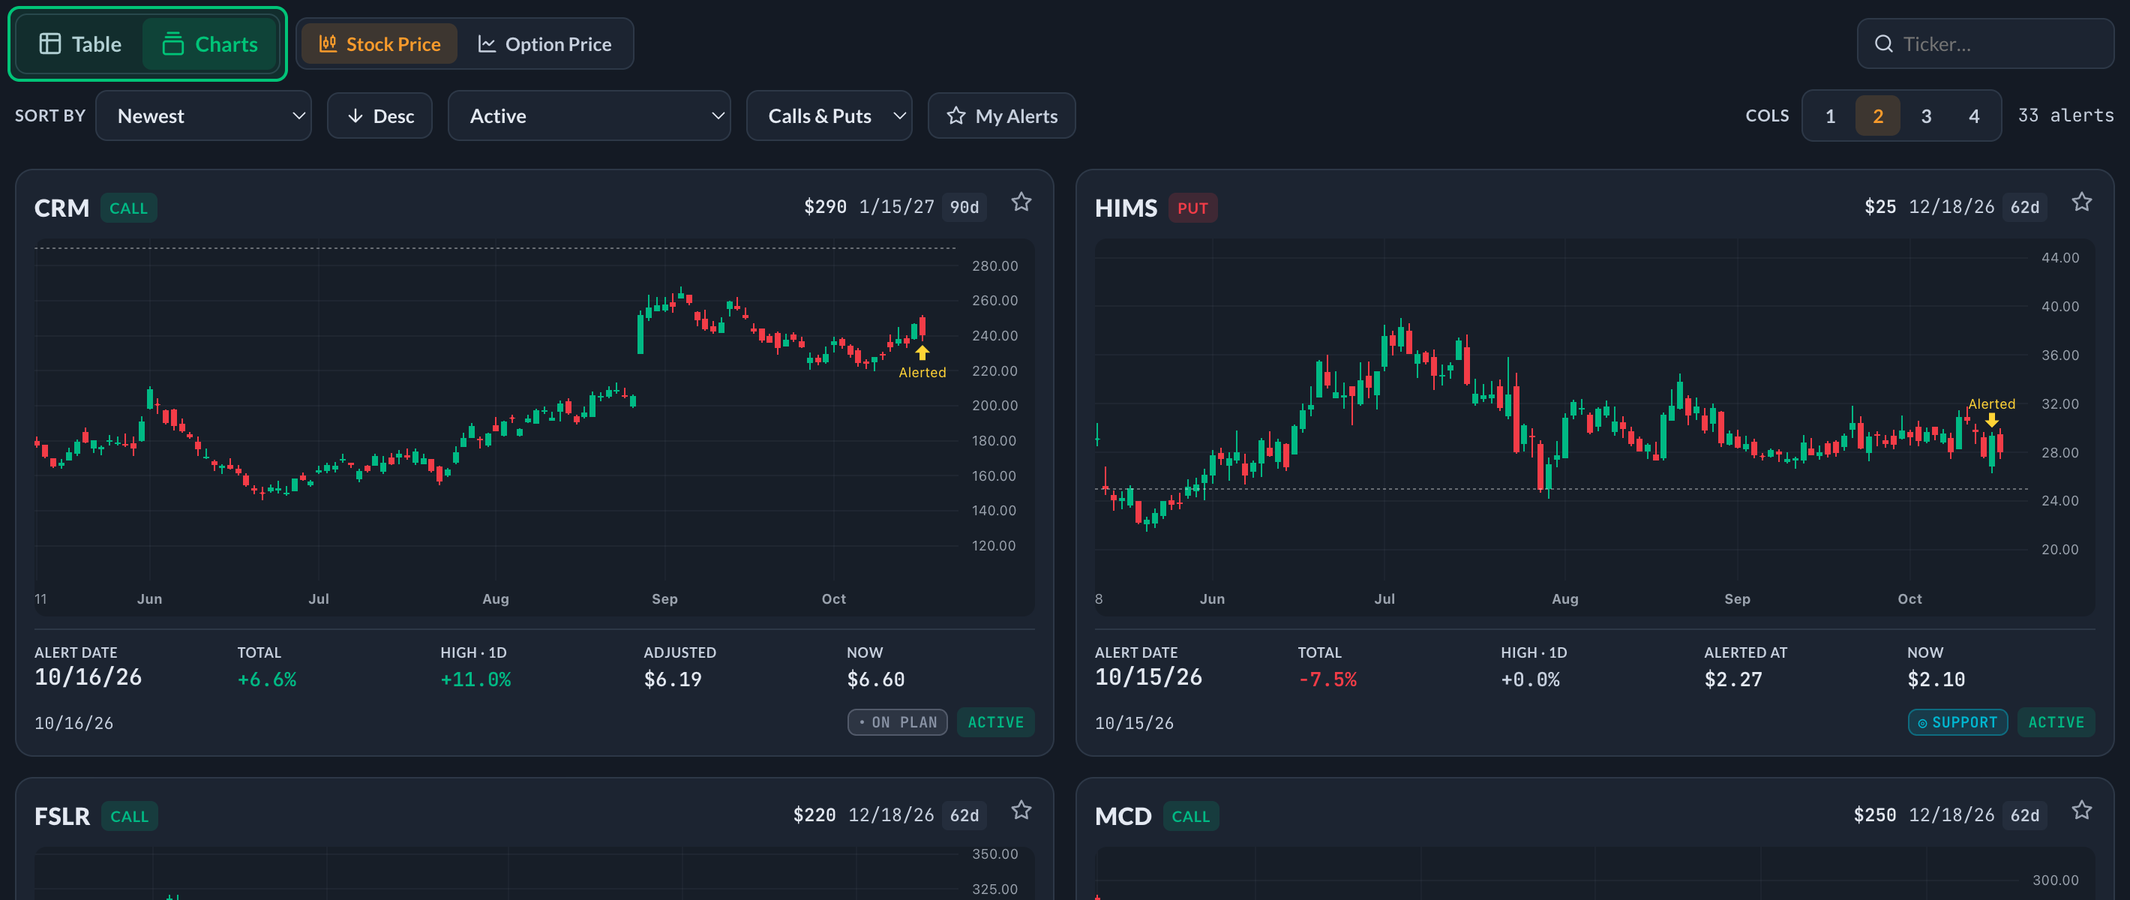
Task: Click HIMS's $2.27 alerted at price
Action: coord(1733,680)
